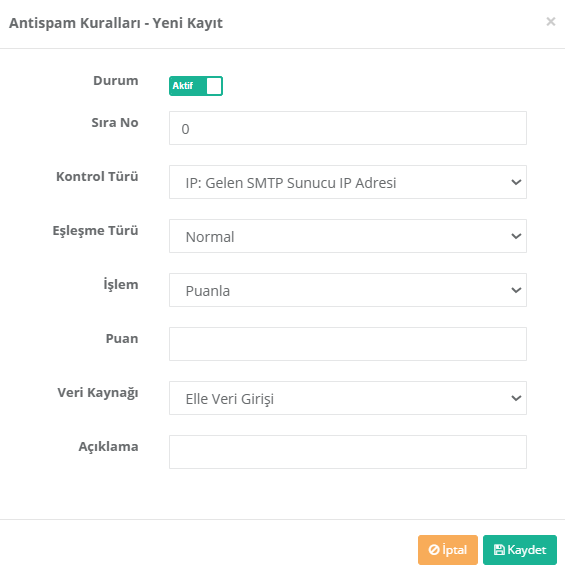The width and height of the screenshot is (565, 575).
Task: Open the Eşleşme Türü dropdown showing Normal
Action: [348, 236]
